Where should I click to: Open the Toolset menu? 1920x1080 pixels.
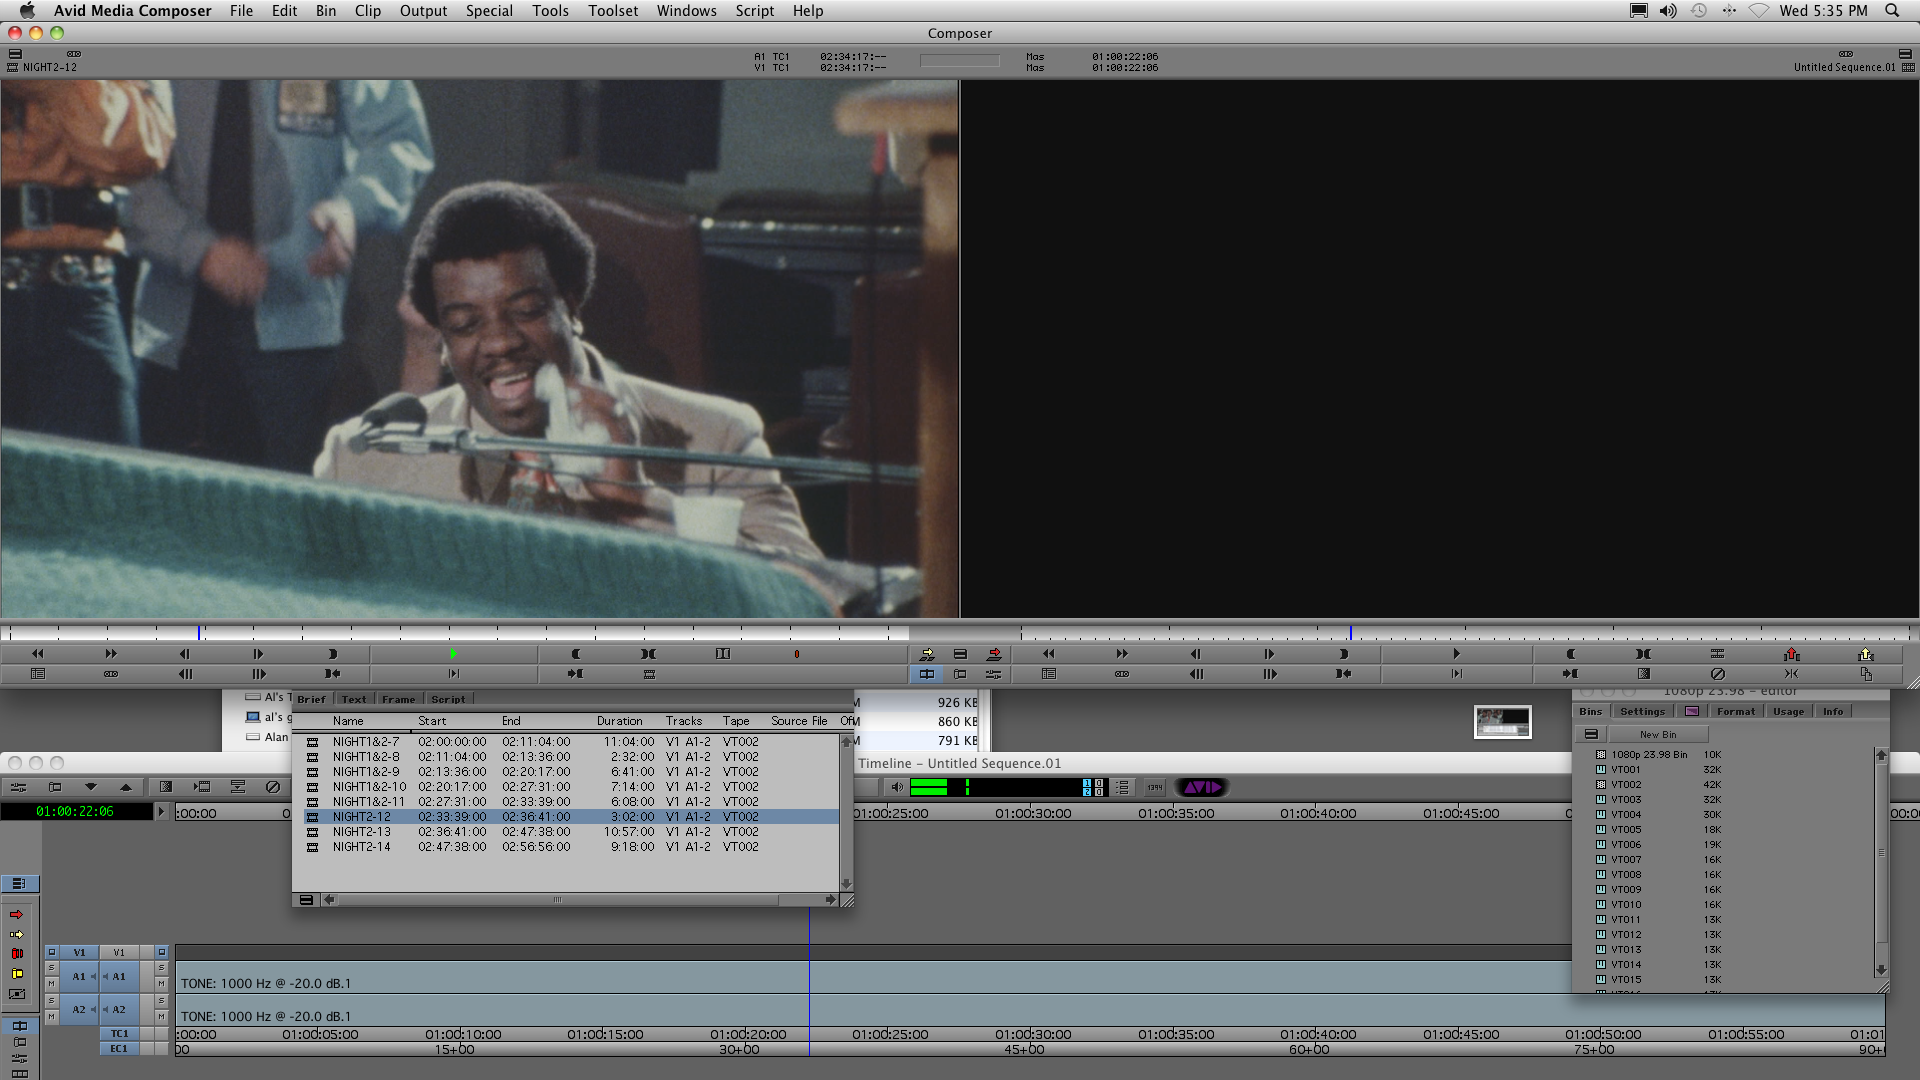click(612, 11)
